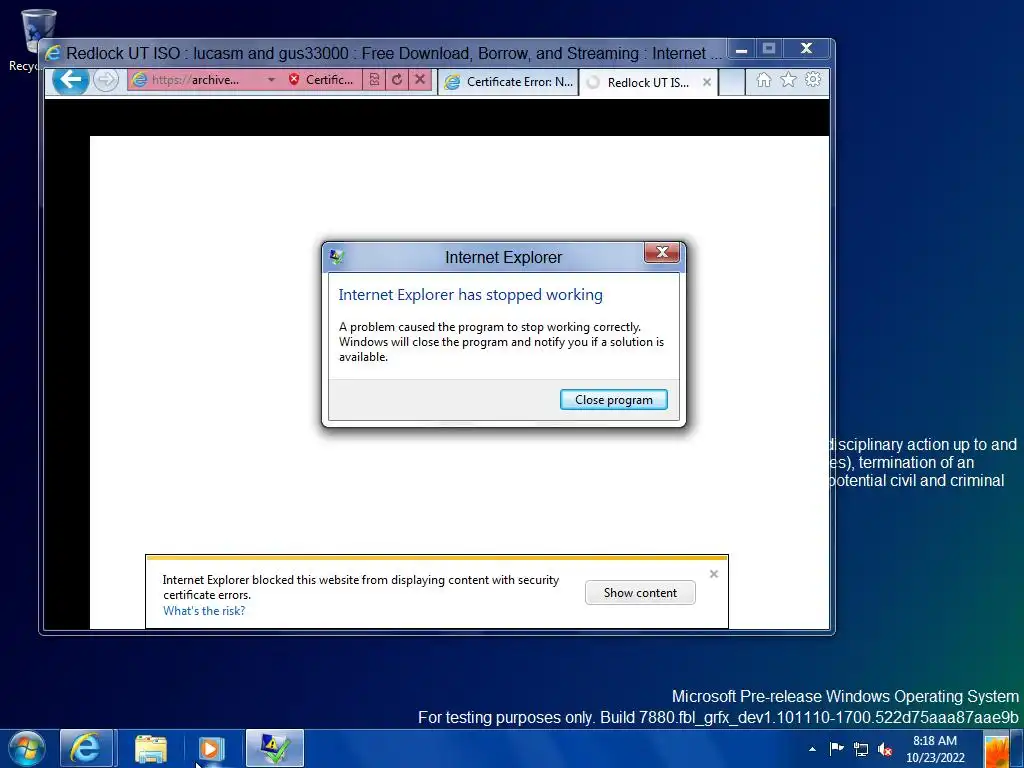
Task: Click the Internet Explorer has stopped working heading
Action: [x=470, y=295]
